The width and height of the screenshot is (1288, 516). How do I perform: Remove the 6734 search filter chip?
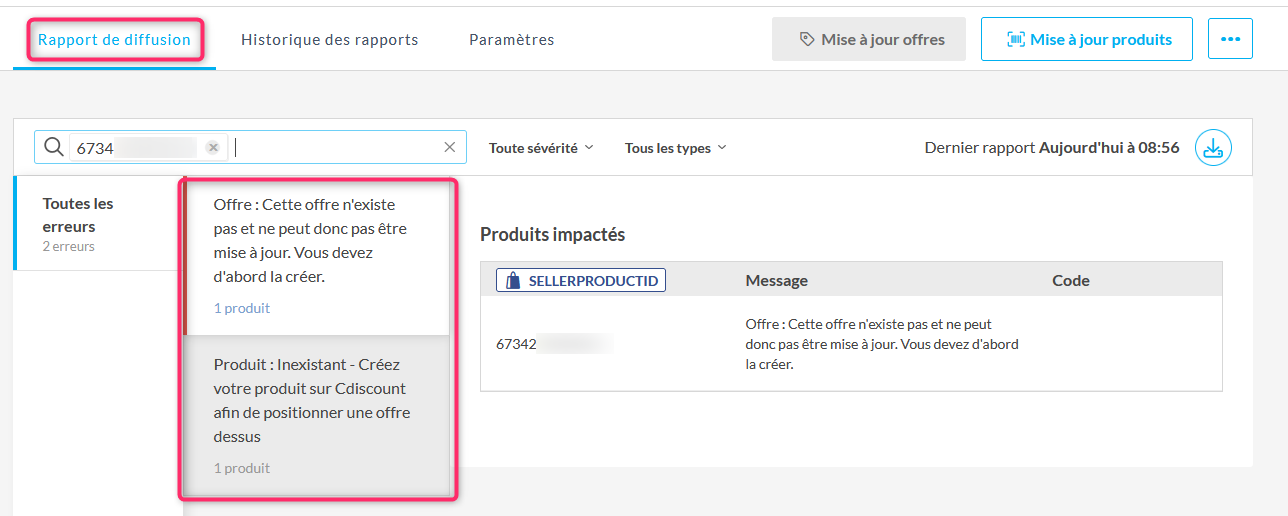point(213,148)
